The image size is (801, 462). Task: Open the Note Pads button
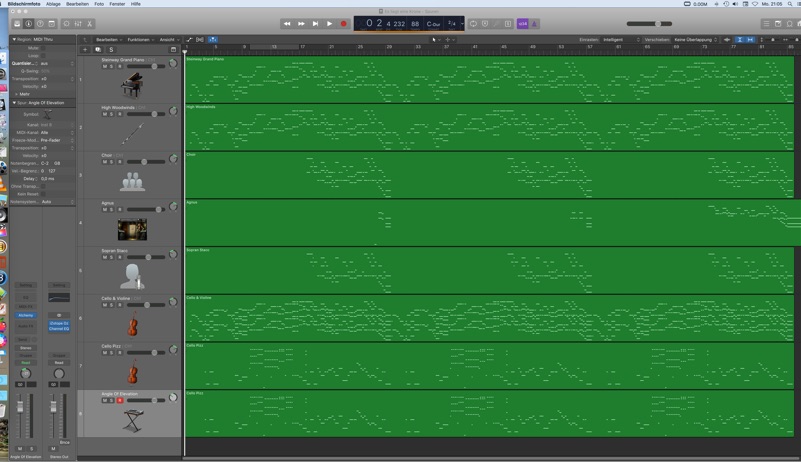[x=778, y=24]
